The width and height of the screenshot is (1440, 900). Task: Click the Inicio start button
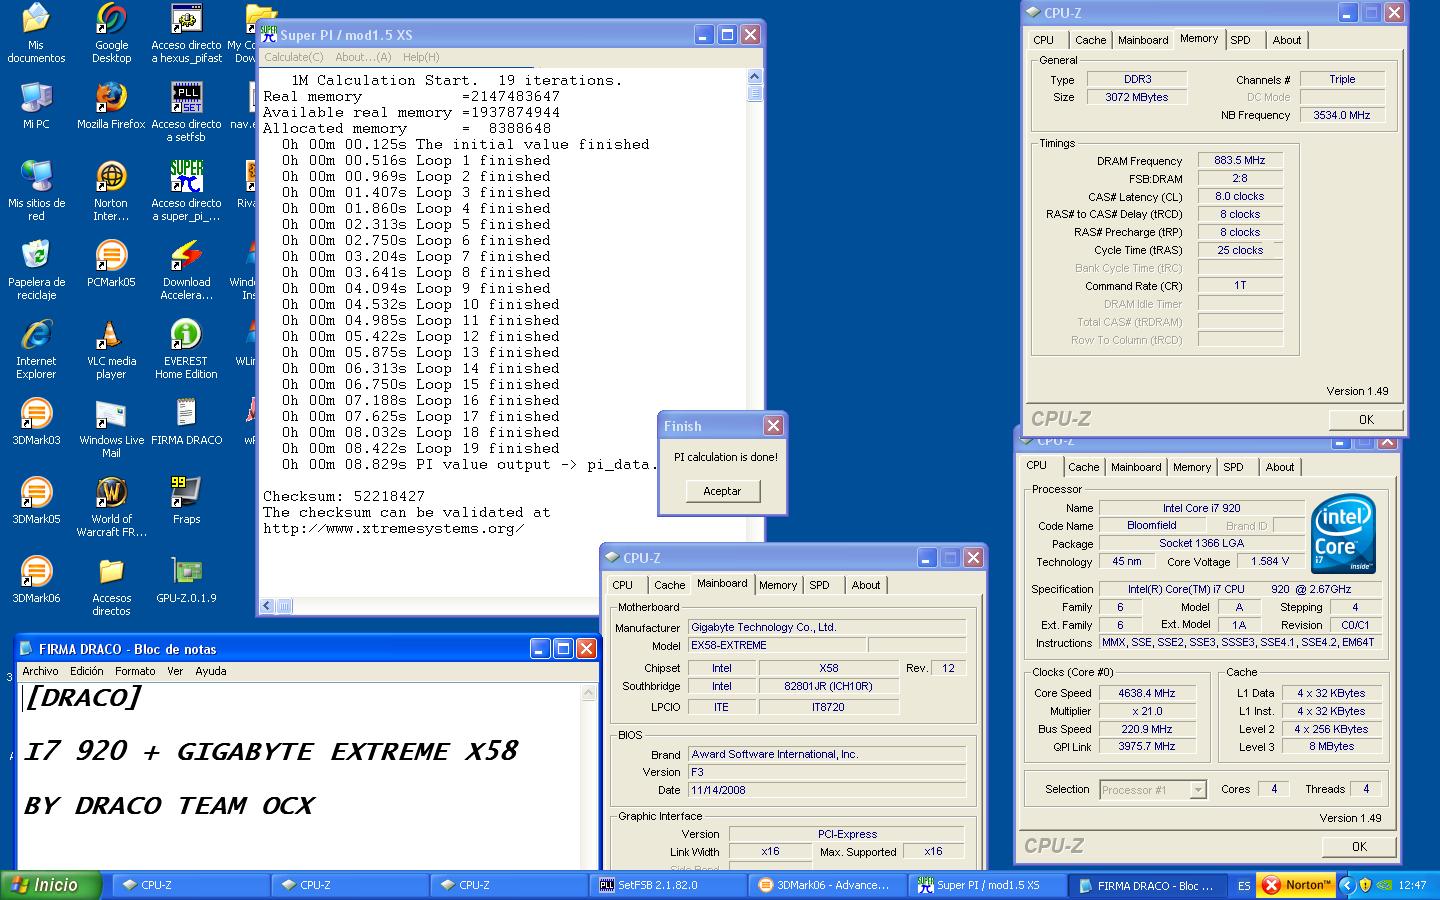pos(52,885)
